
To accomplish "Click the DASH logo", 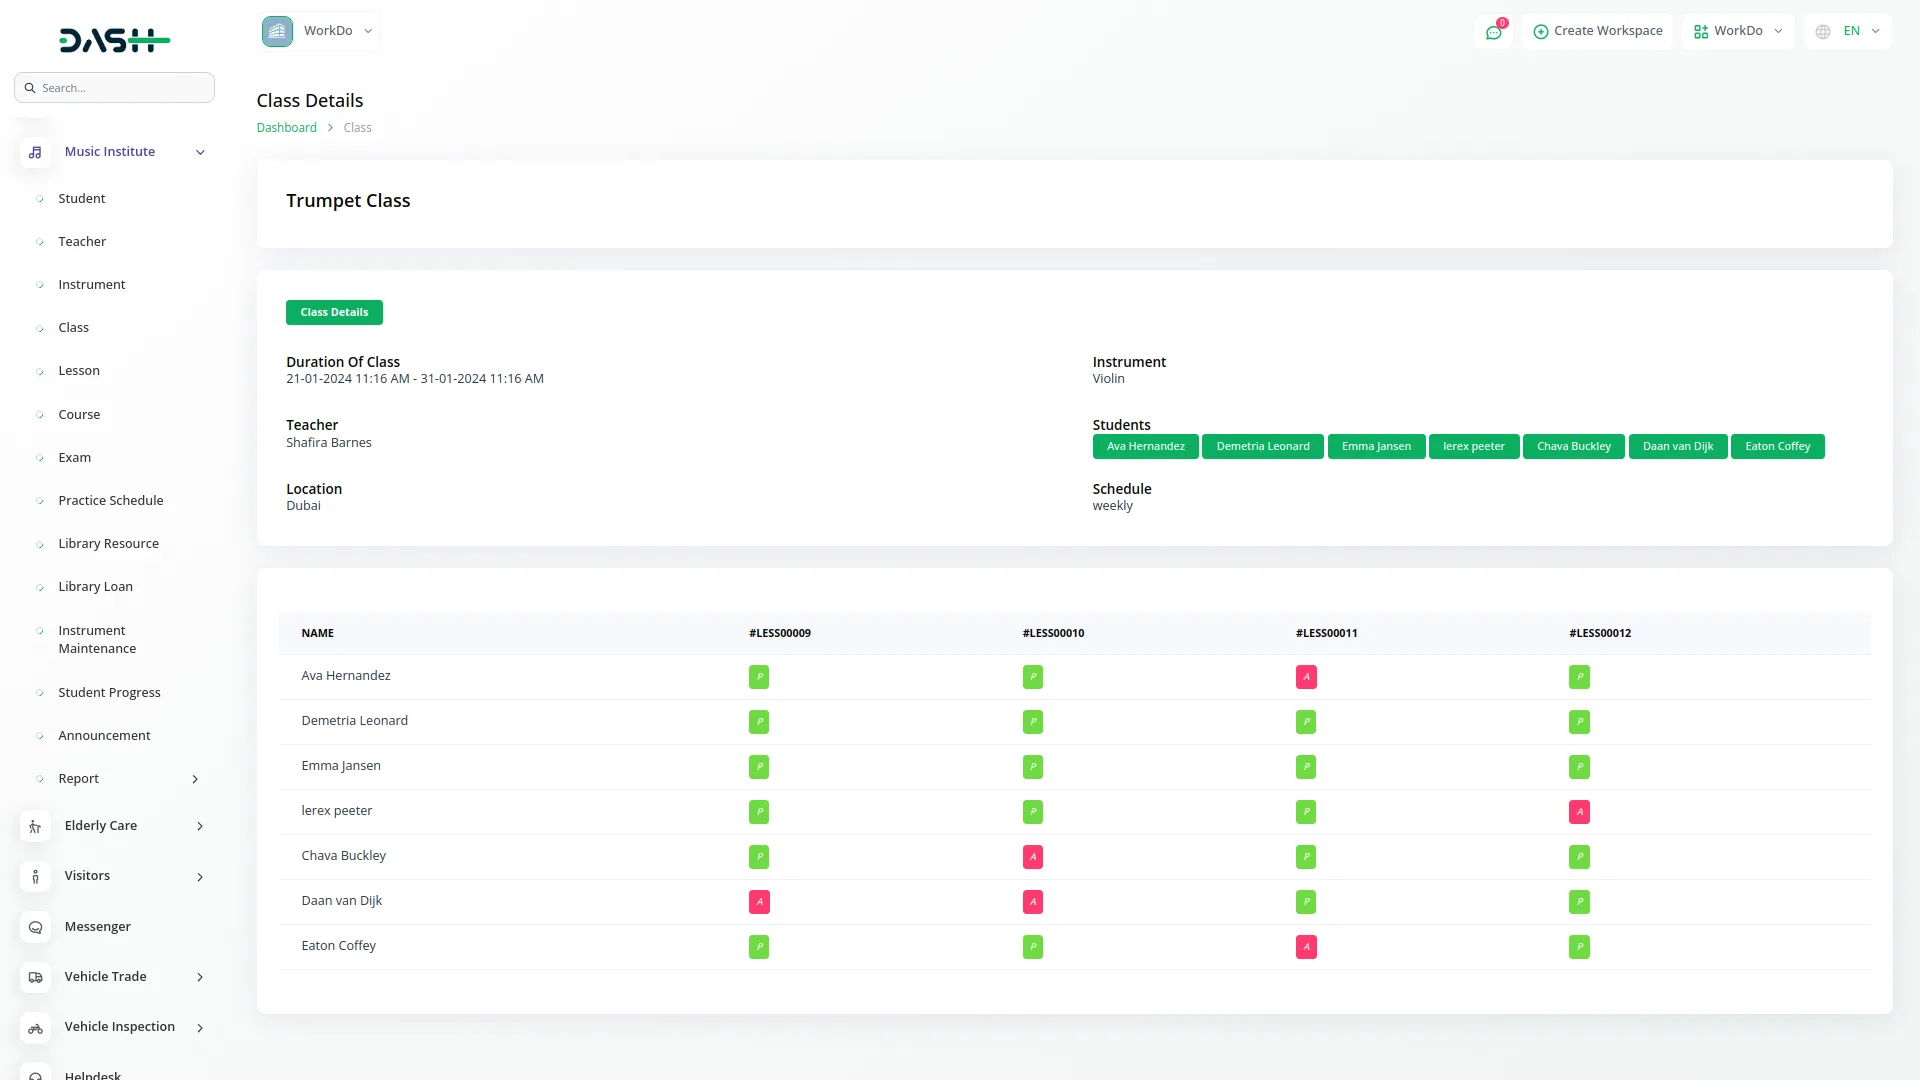I will click(x=114, y=40).
